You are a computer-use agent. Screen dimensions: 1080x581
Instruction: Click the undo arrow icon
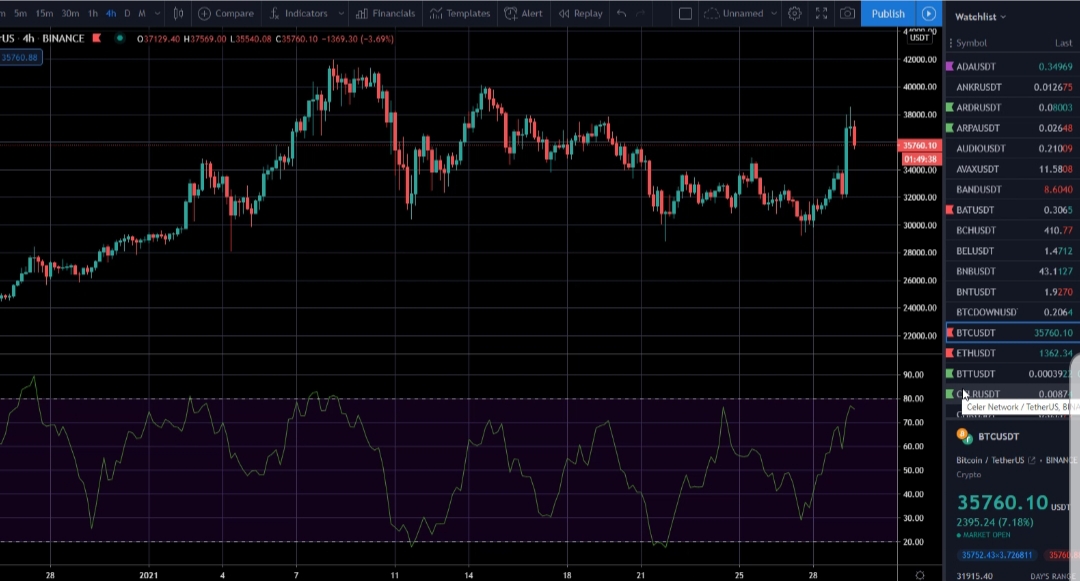(621, 13)
